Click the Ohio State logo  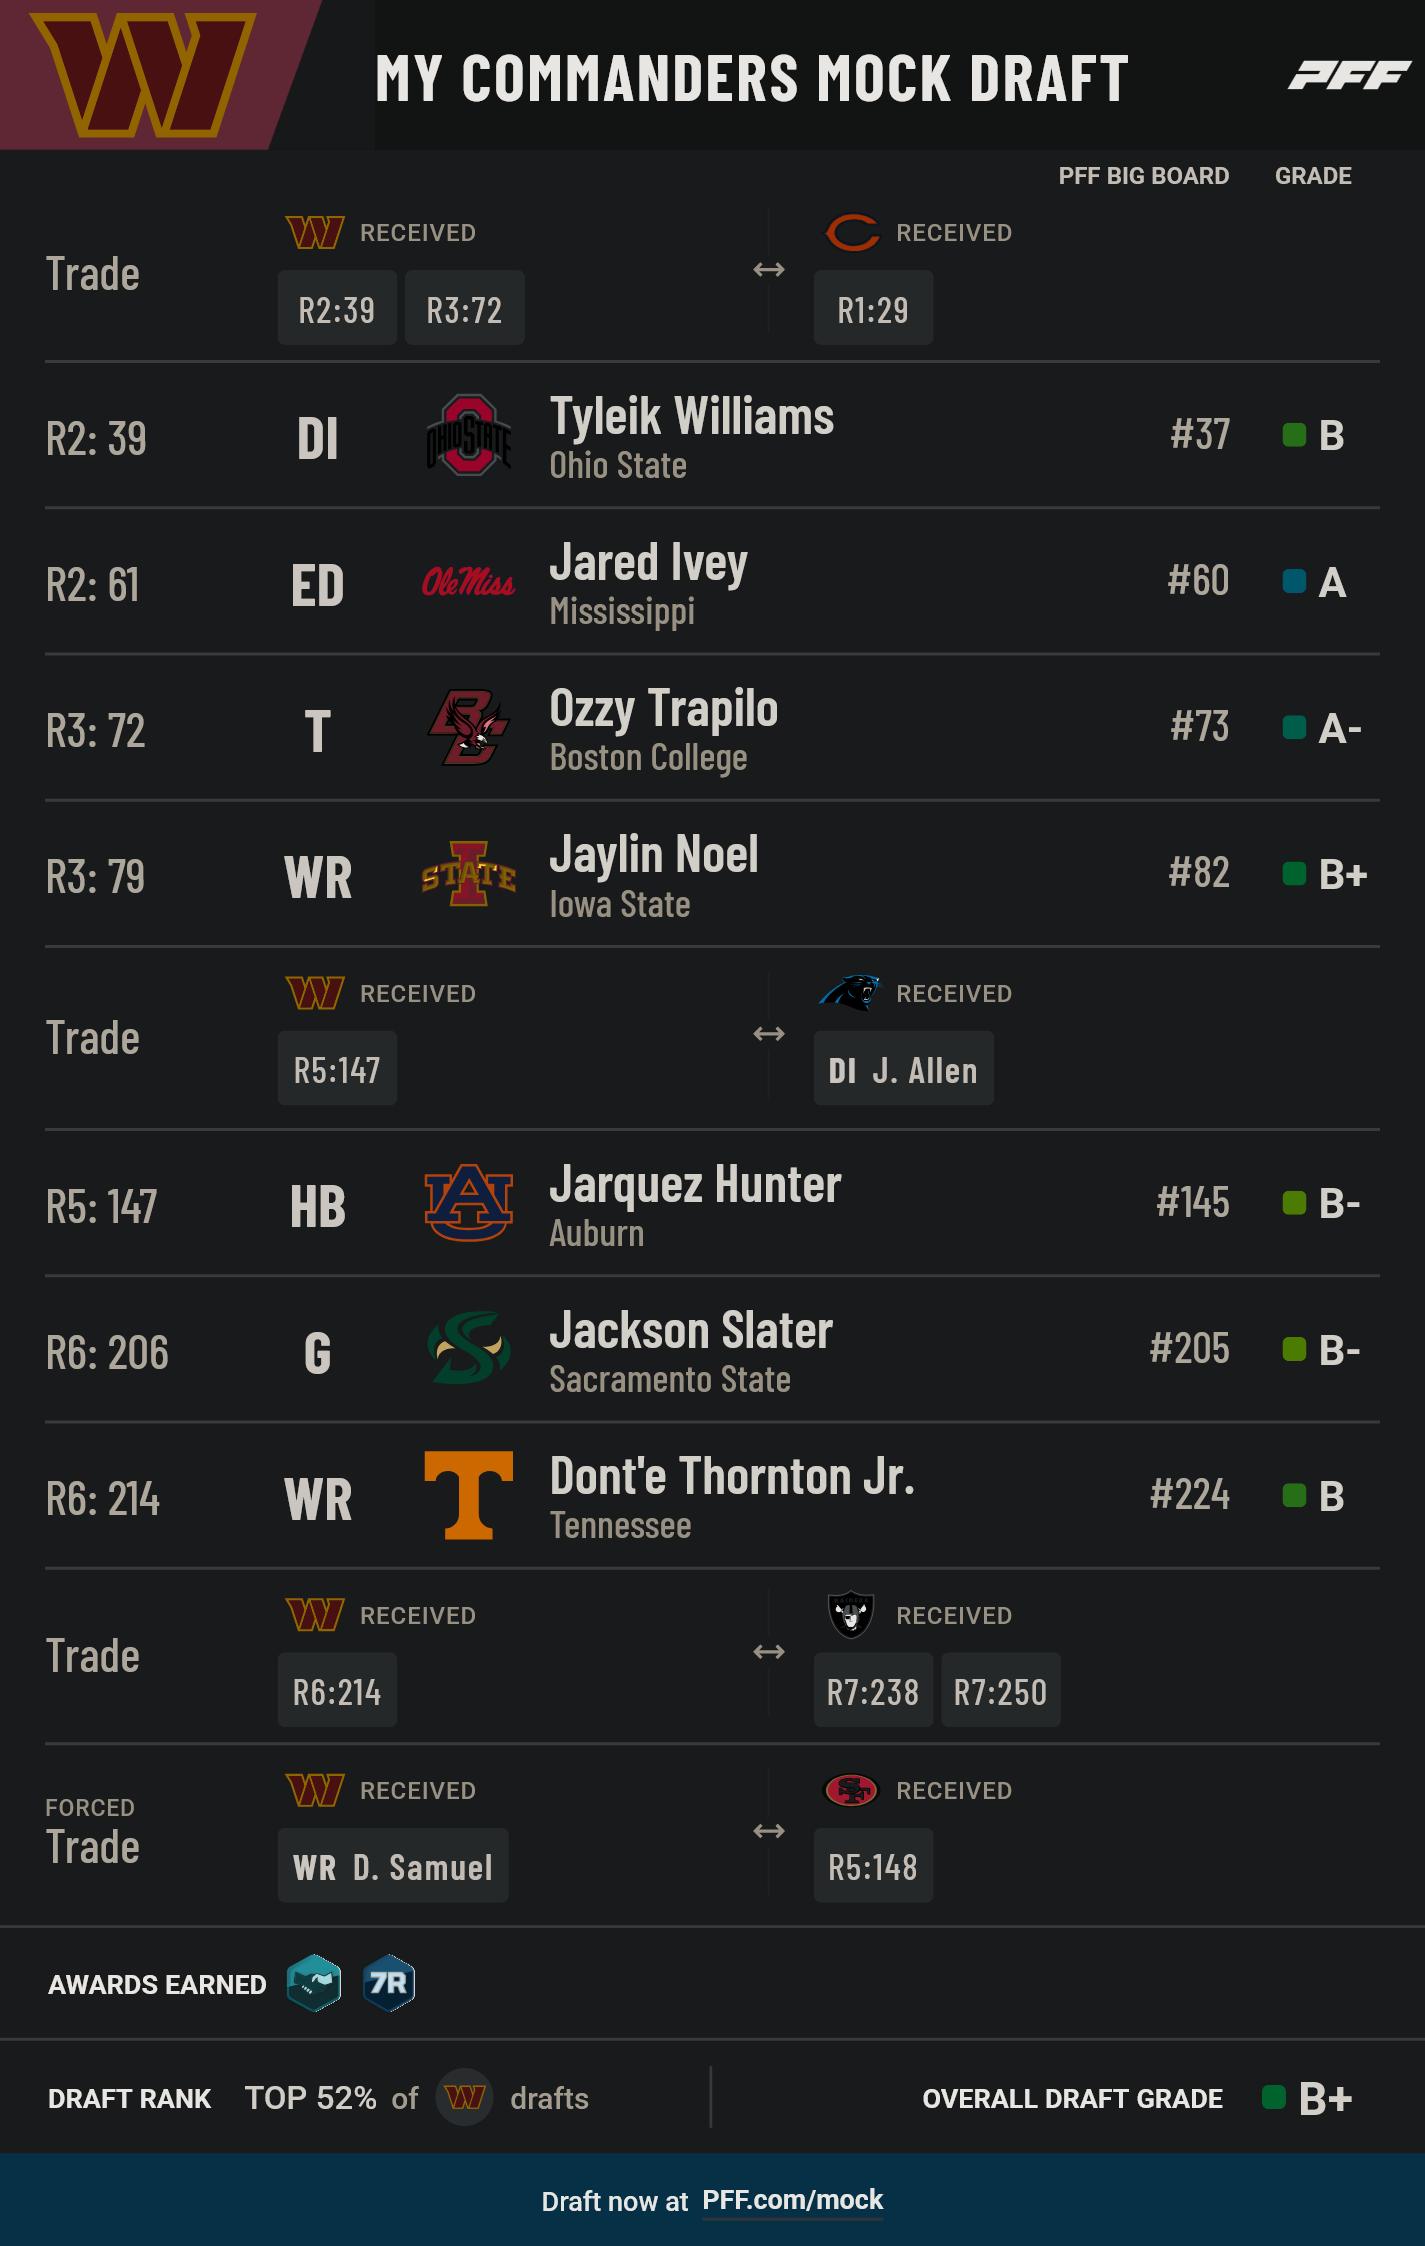(x=469, y=435)
